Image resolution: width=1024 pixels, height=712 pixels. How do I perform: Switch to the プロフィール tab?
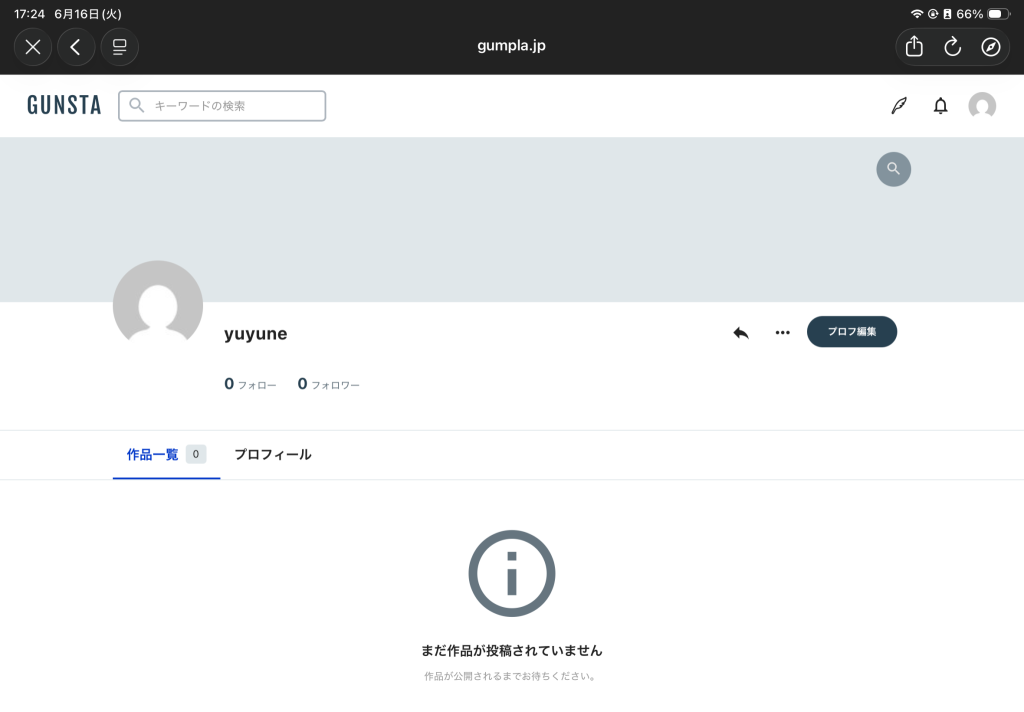point(273,455)
